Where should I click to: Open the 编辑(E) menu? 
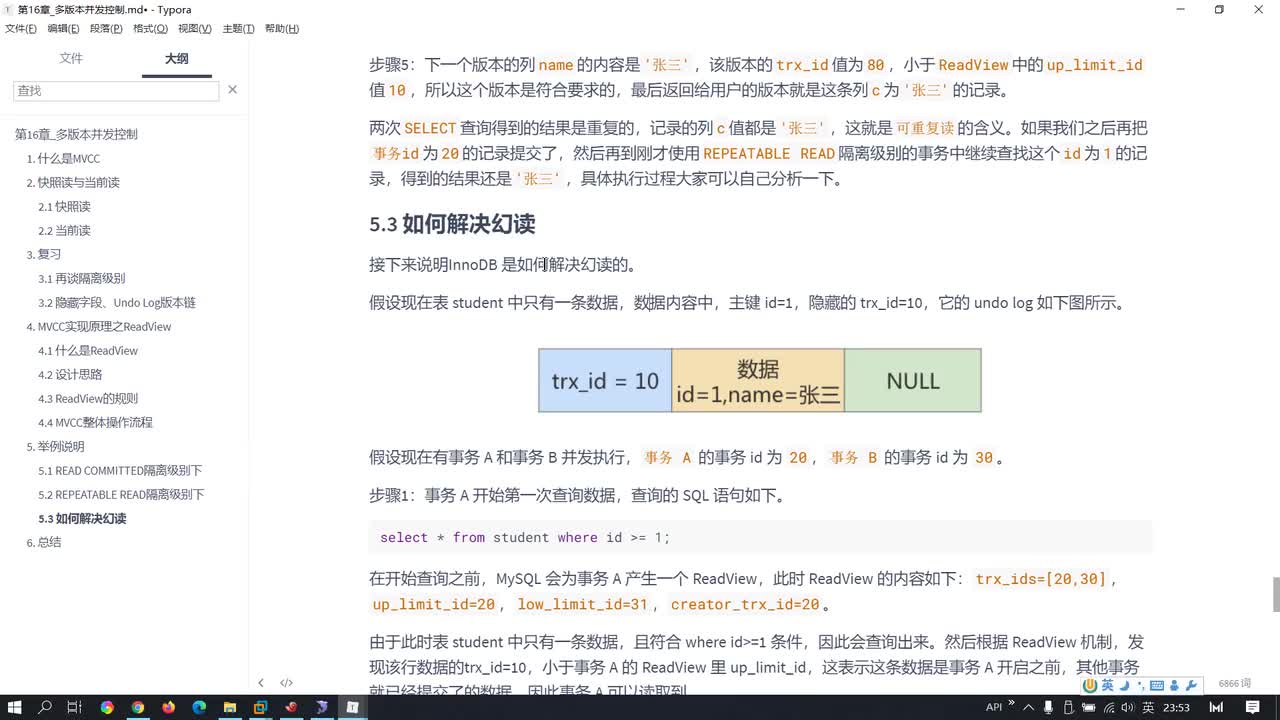64,29
